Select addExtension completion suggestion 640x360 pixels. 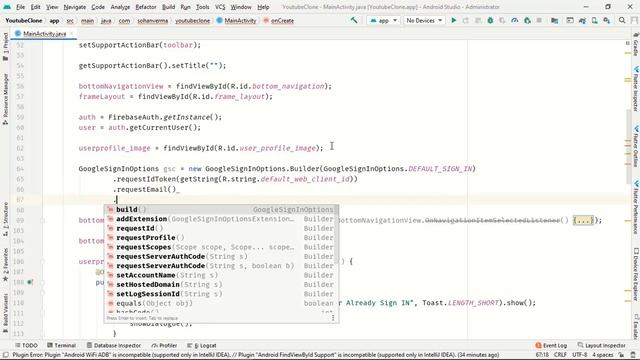pos(221,219)
